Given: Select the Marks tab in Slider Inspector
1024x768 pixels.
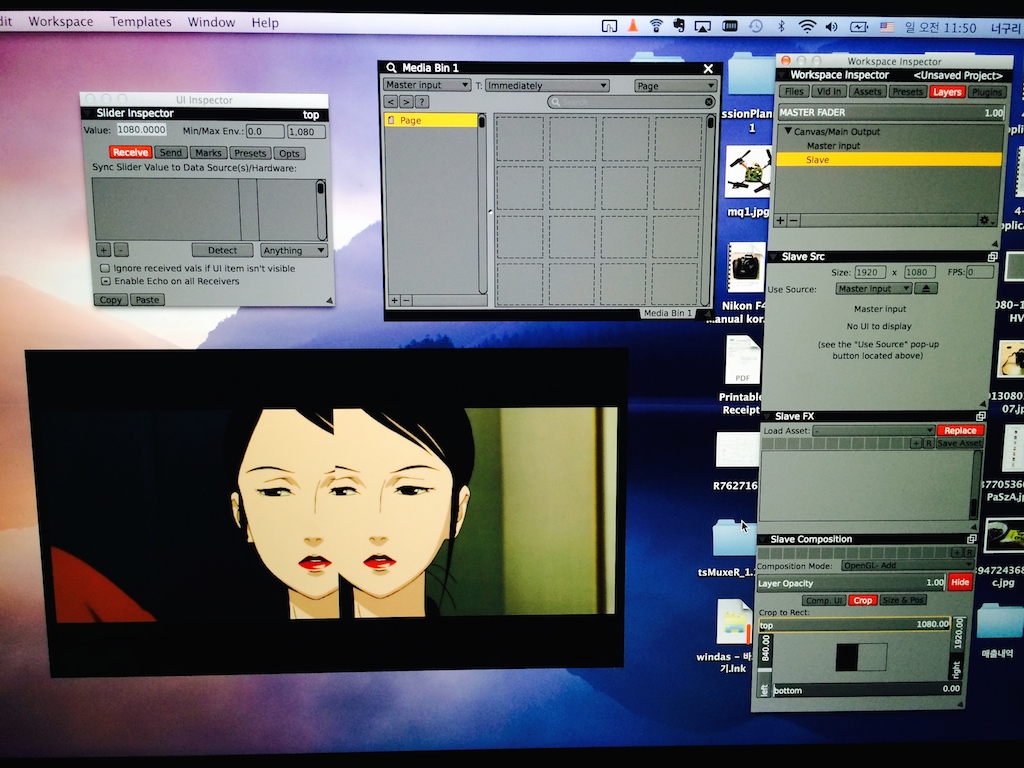Looking at the screenshot, I should click(x=208, y=153).
